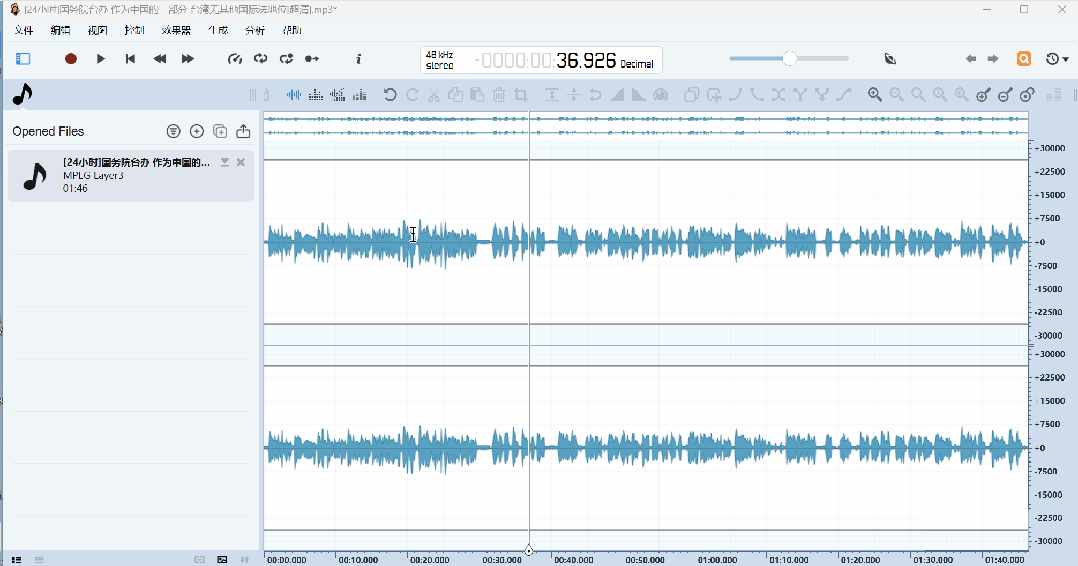1078x566 pixels.
Task: Adjust the playback volume slider handle
Action: click(789, 58)
